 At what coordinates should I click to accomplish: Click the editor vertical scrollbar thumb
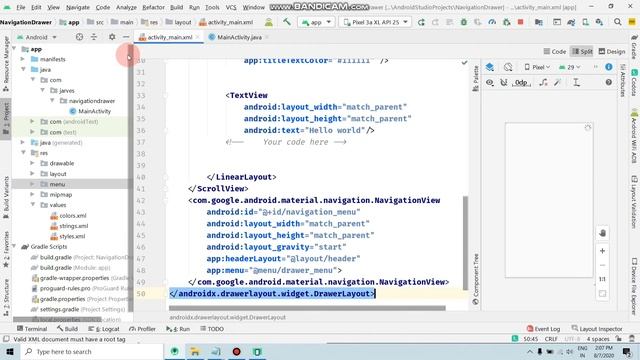click(465, 243)
